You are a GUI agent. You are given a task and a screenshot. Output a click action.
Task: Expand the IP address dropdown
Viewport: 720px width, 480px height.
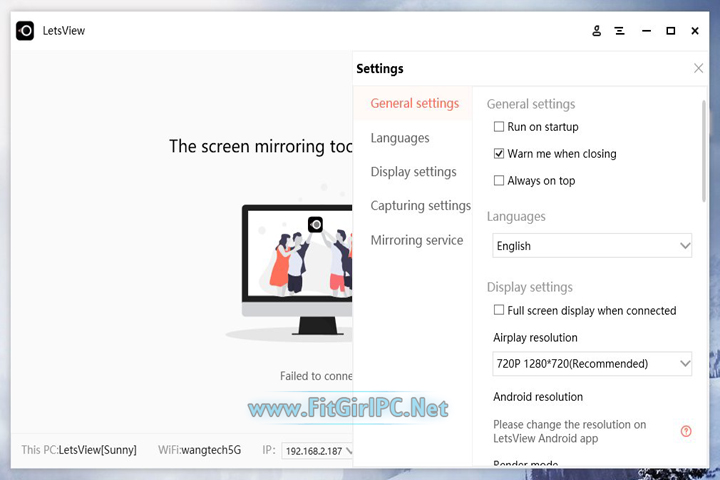[x=317, y=451]
